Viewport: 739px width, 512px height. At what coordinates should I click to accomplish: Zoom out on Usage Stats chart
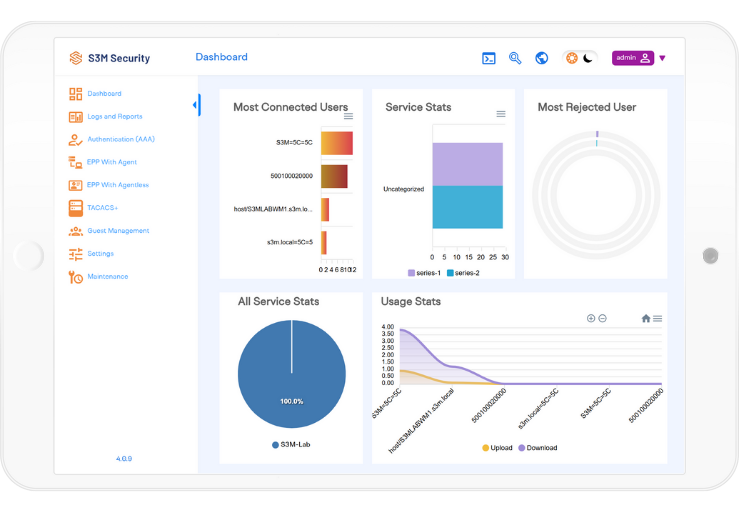tap(602, 318)
